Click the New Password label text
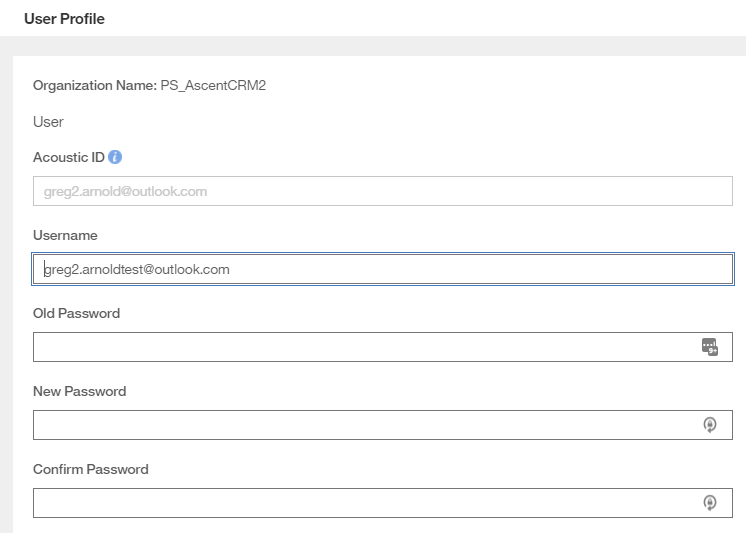This screenshot has width=746, height=533. pos(79,391)
